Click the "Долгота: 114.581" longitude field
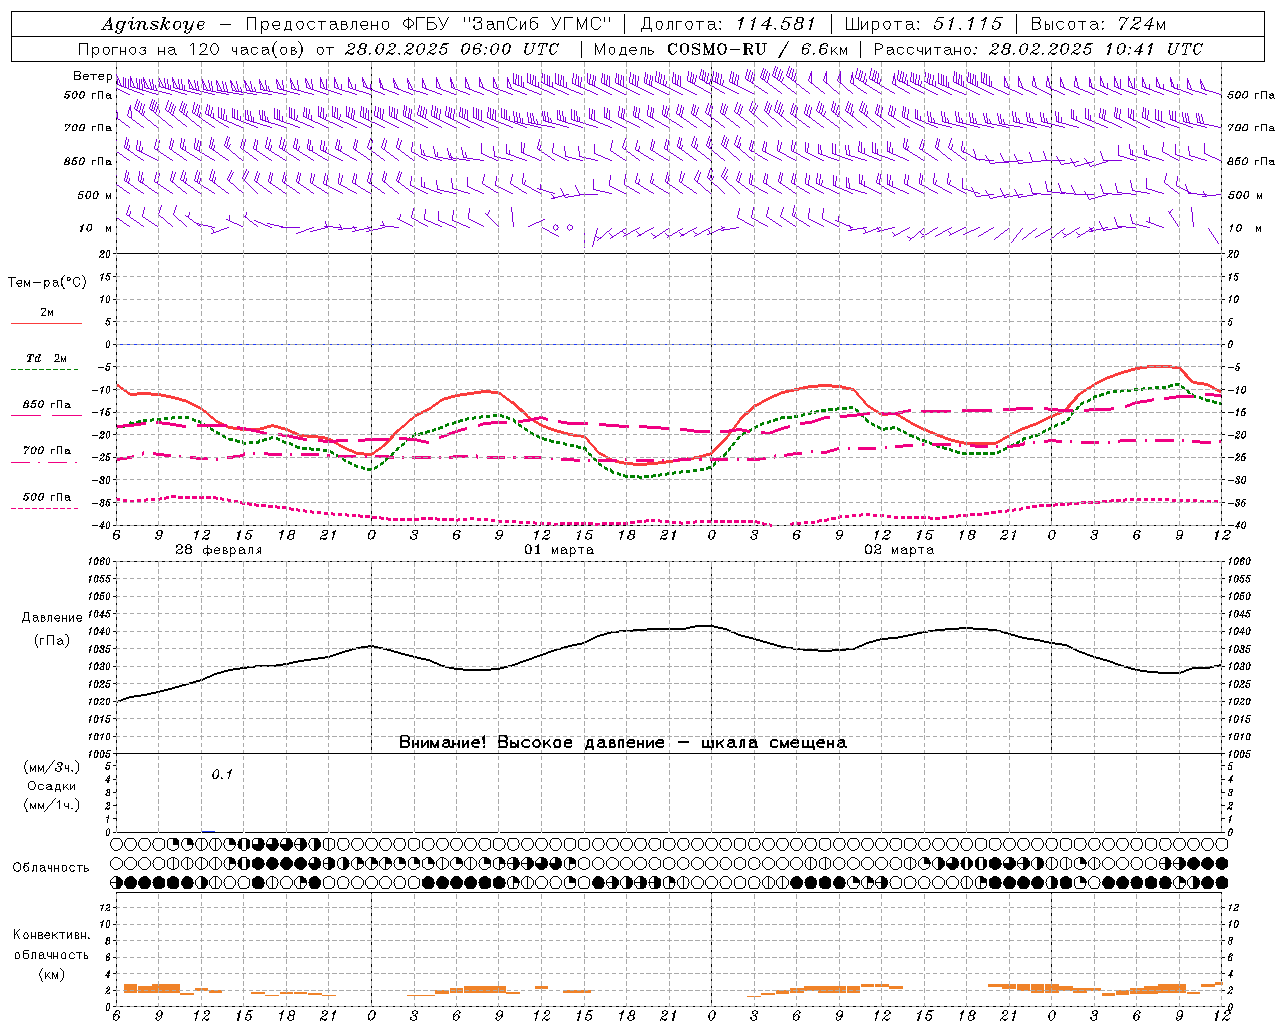Image resolution: width=1280 pixels, height=1024 pixels. click(x=728, y=24)
